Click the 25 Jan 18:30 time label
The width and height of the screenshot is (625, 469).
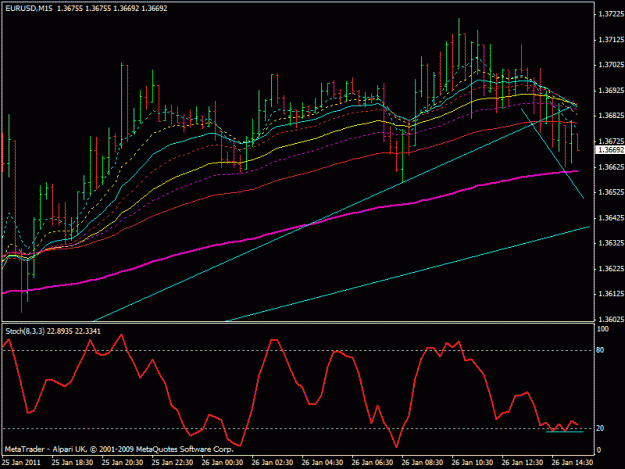pos(73,463)
